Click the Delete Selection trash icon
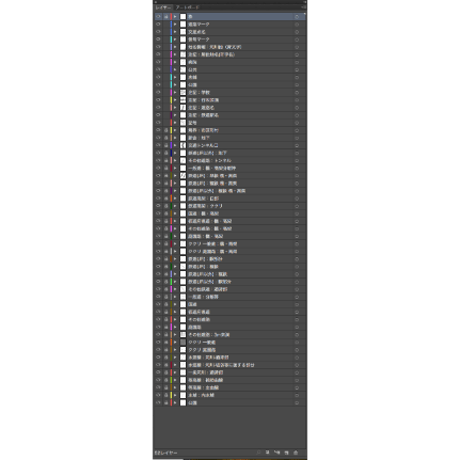Image resolution: width=460 pixels, height=460 pixels. pos(295,452)
